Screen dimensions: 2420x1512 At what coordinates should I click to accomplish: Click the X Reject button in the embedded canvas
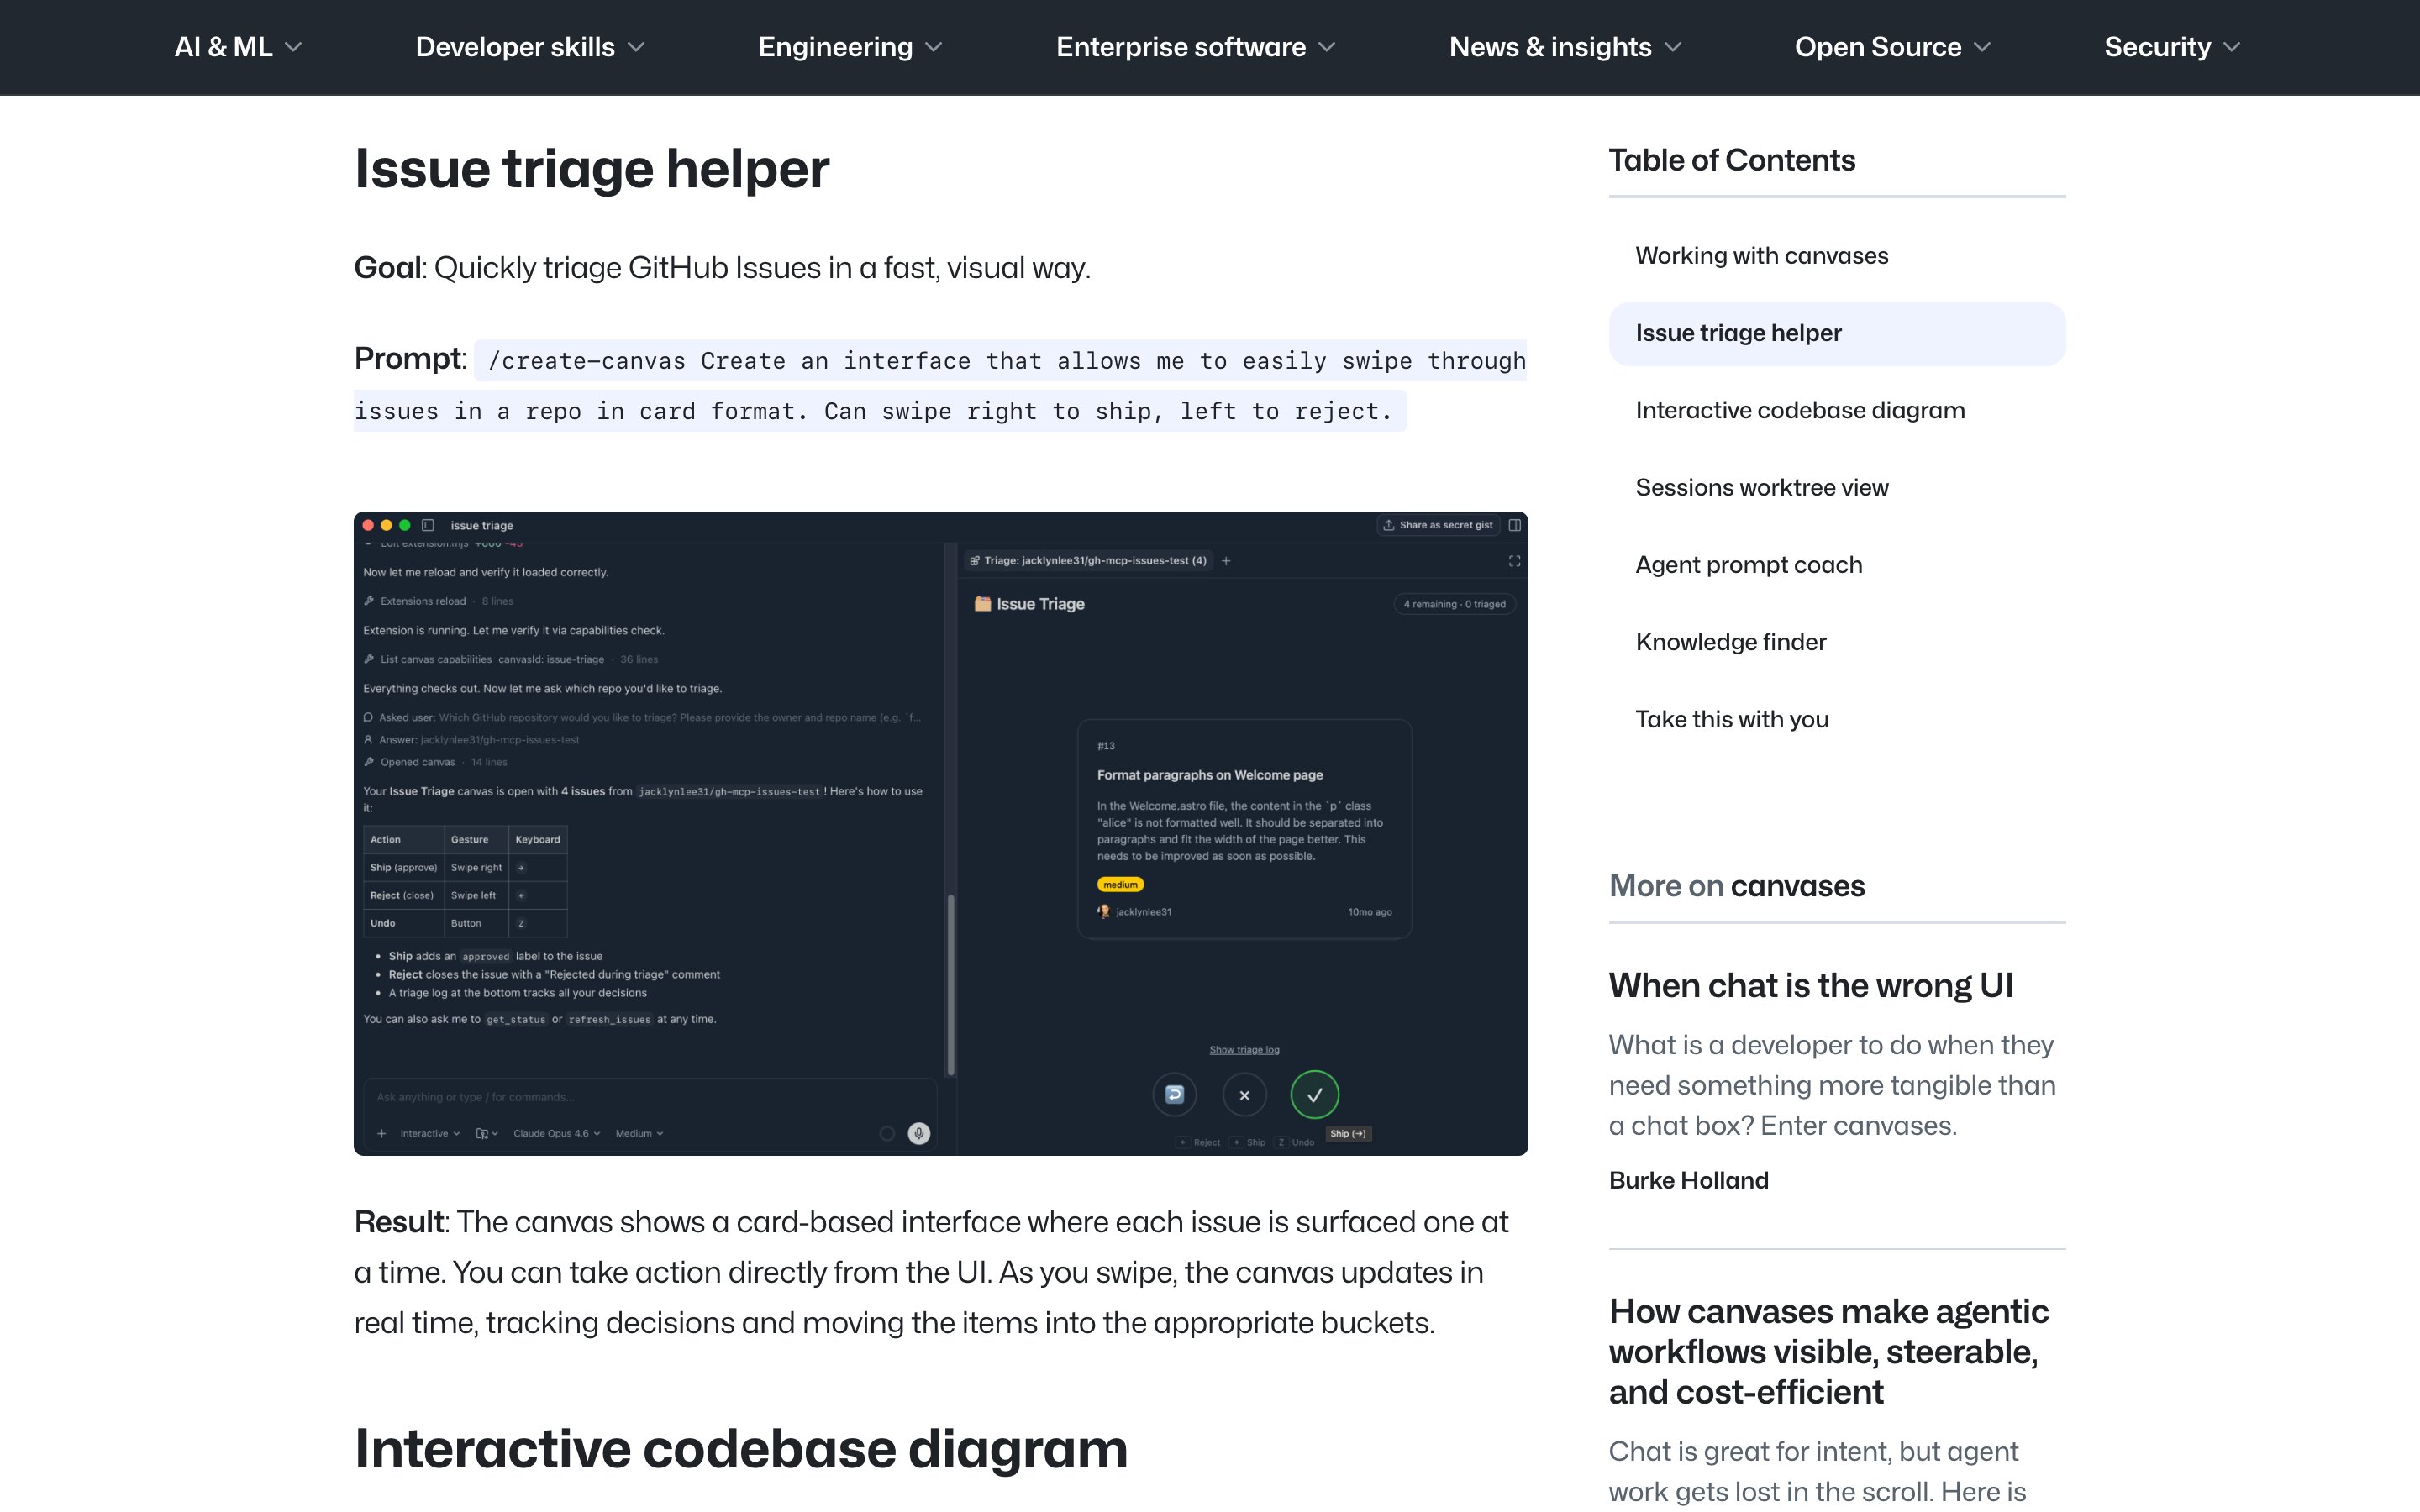1244,1095
